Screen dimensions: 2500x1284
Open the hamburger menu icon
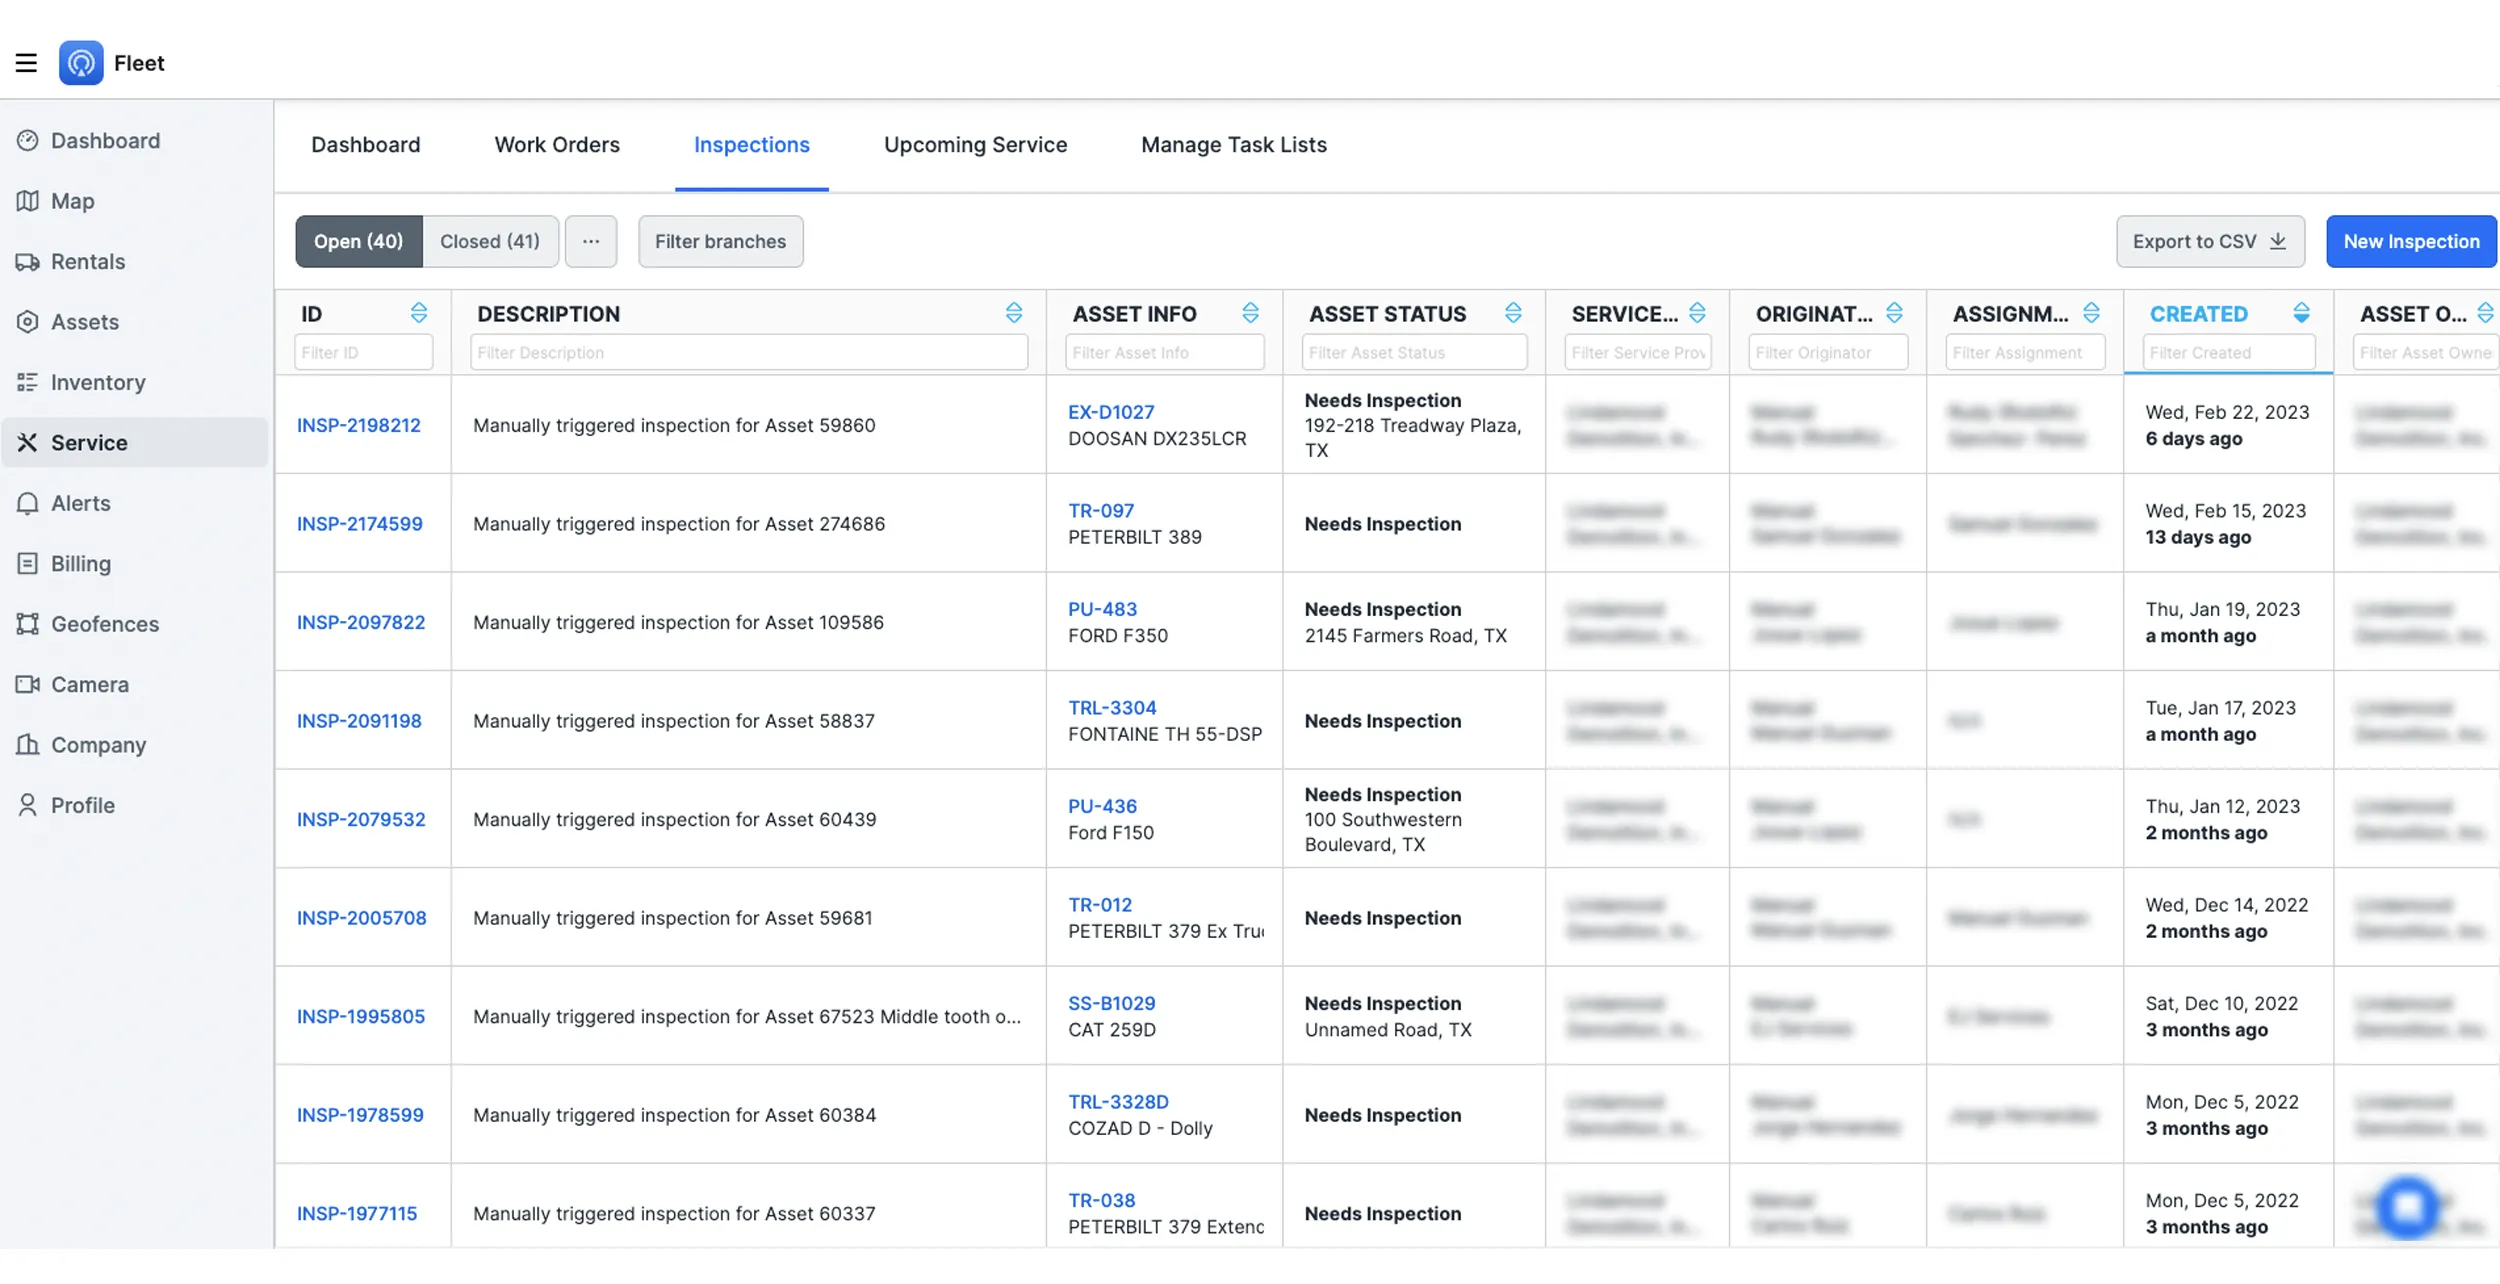26,63
